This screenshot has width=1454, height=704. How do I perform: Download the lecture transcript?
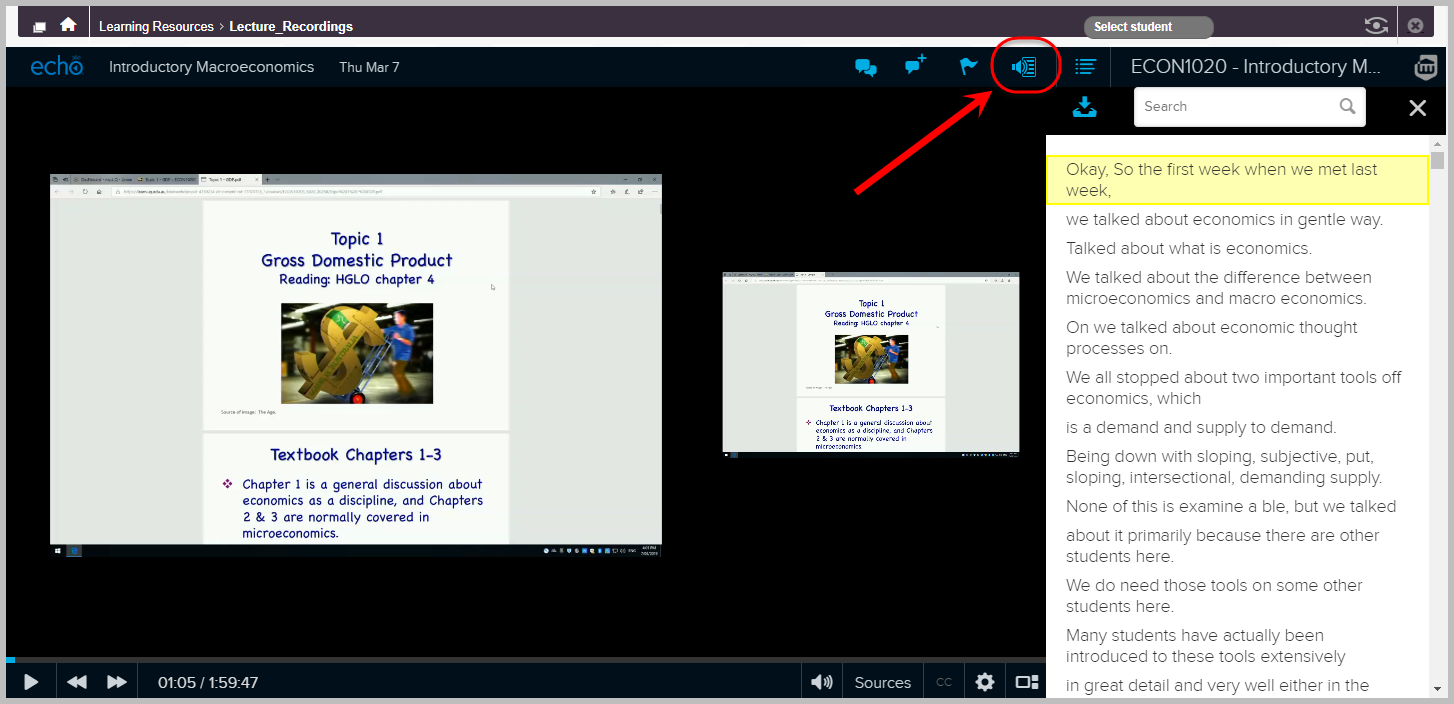1084,107
